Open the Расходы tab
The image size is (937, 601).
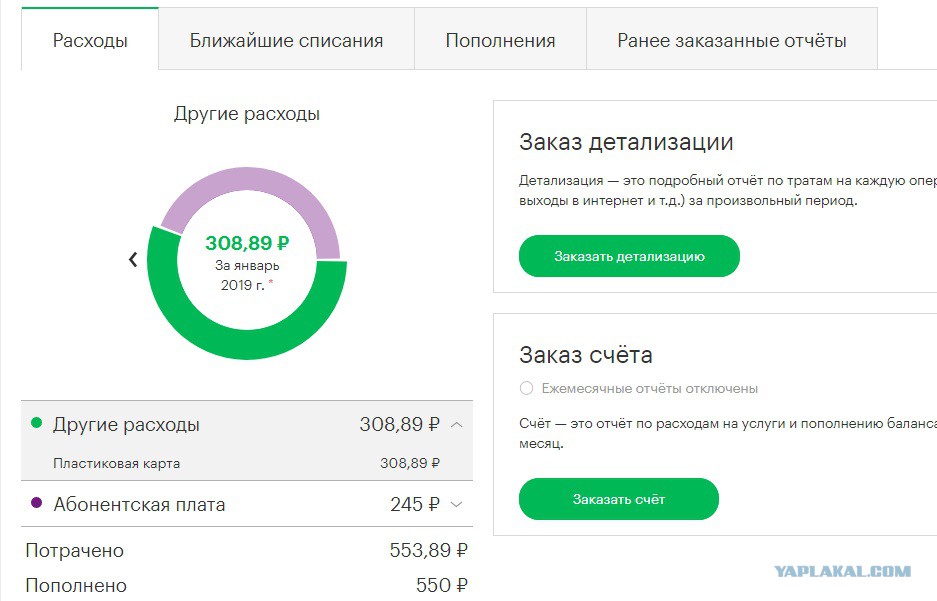(90, 39)
